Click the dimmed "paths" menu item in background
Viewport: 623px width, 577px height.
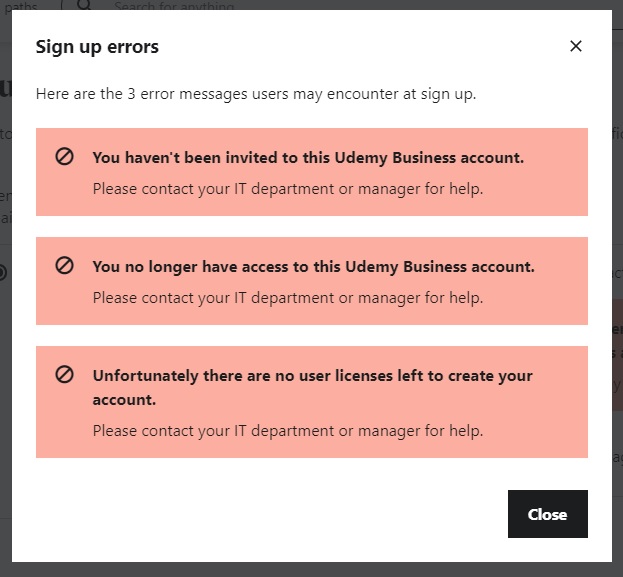21,6
